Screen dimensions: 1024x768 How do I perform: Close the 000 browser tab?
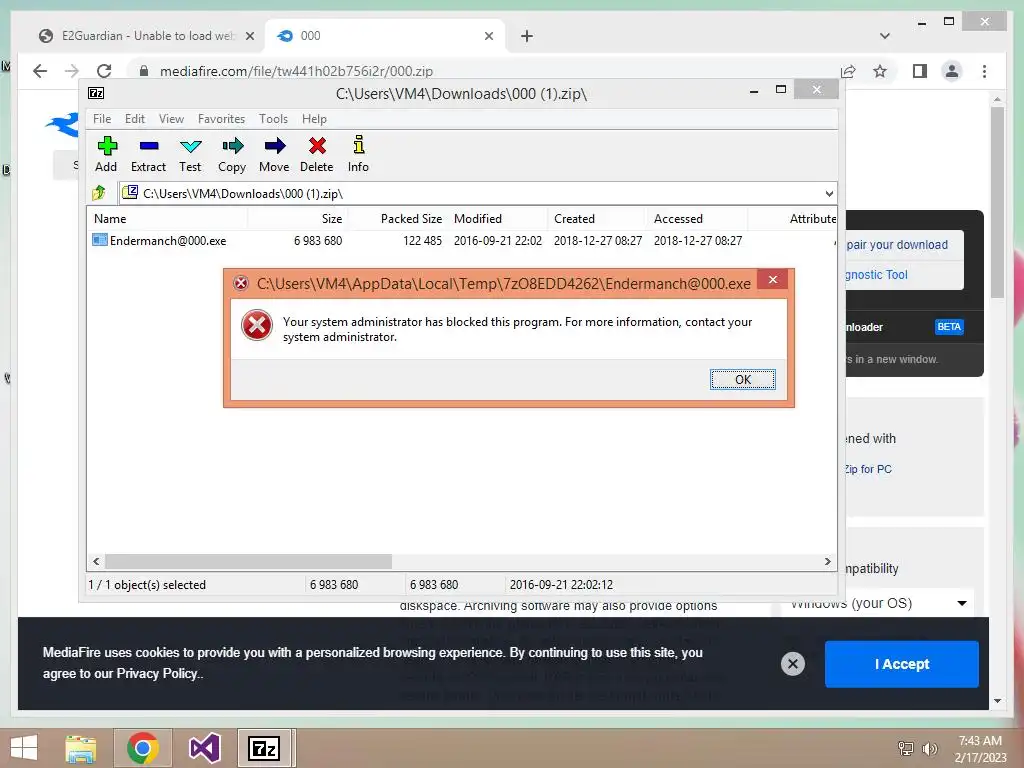[x=488, y=37]
